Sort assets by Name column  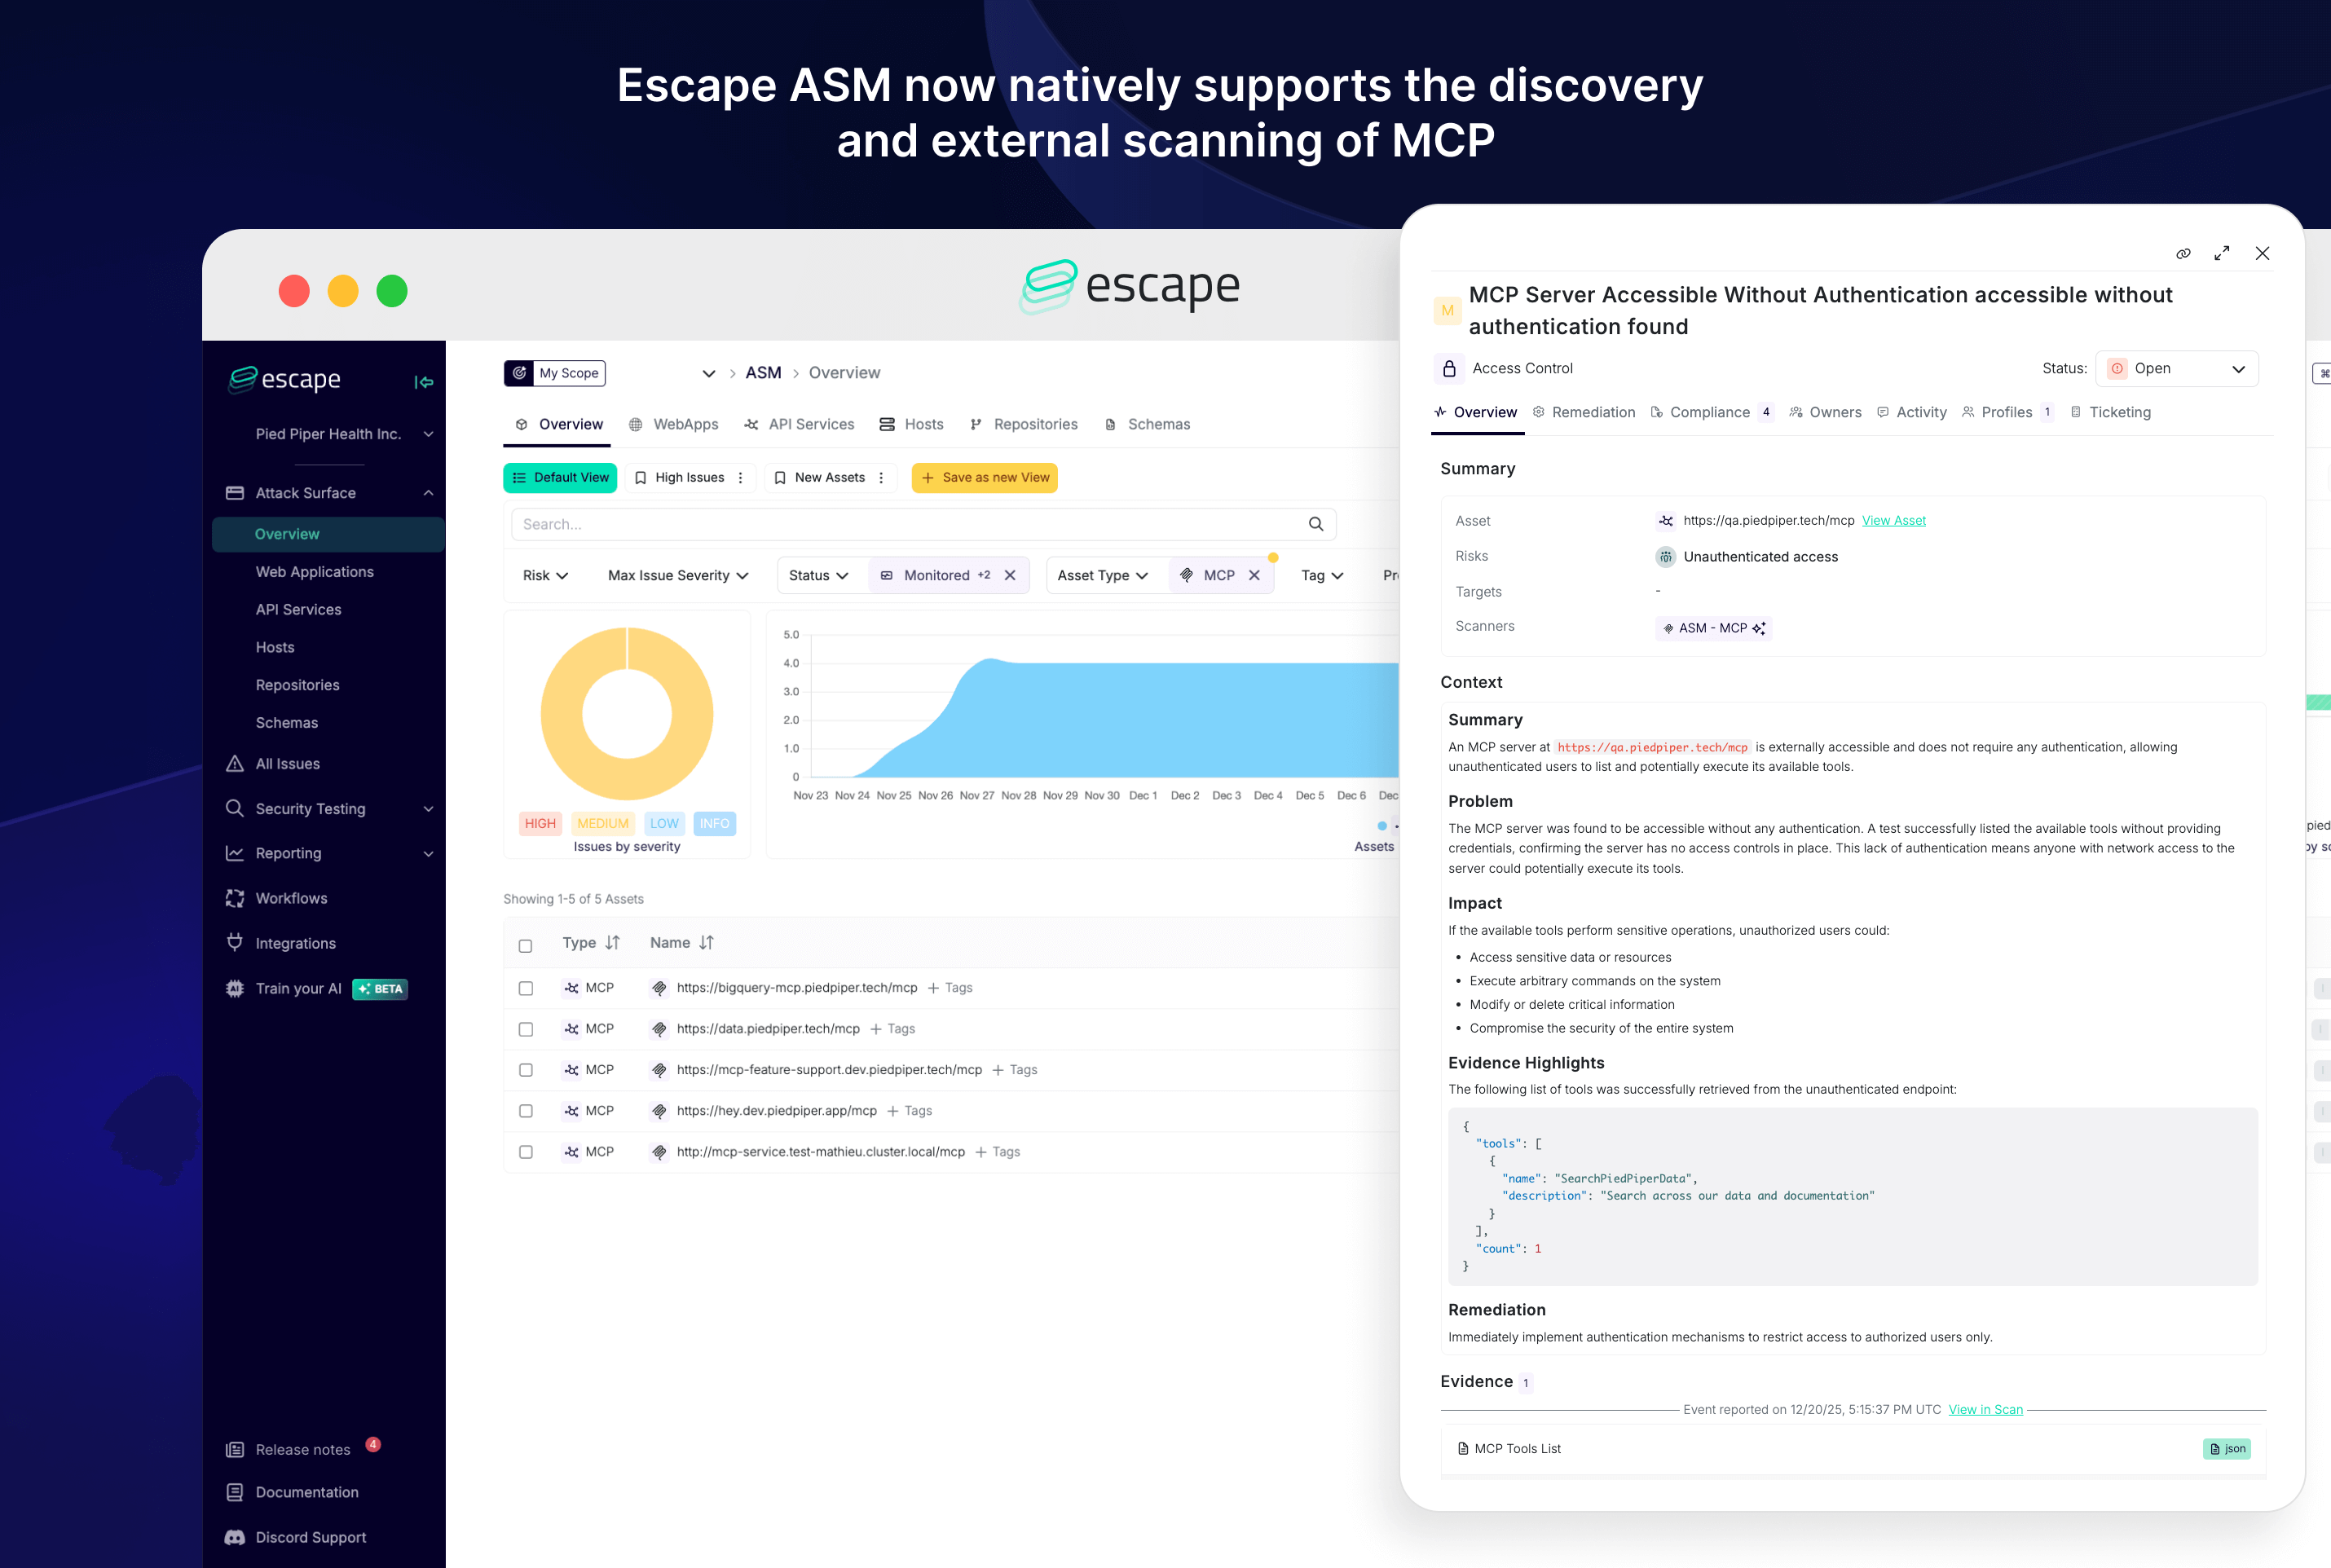(706, 943)
